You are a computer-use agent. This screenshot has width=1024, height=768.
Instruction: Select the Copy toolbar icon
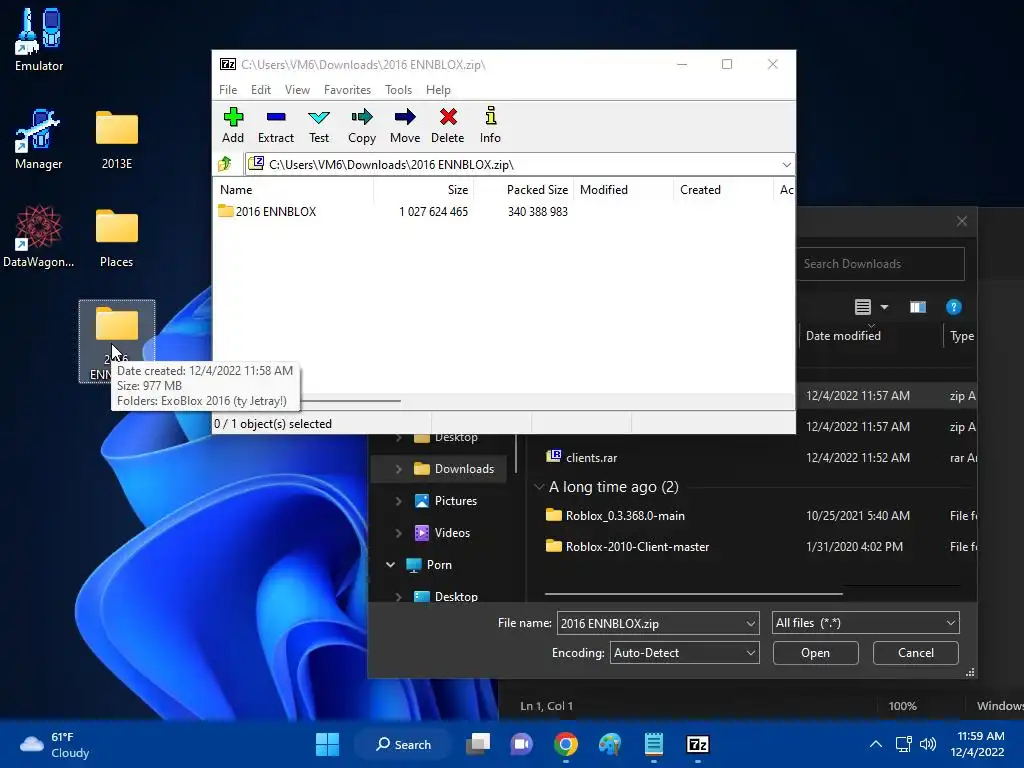(362, 125)
